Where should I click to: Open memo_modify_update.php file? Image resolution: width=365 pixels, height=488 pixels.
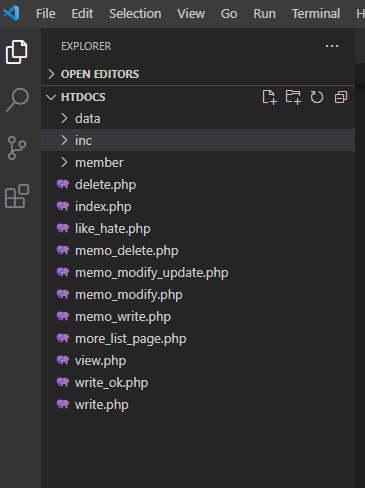coord(152,273)
